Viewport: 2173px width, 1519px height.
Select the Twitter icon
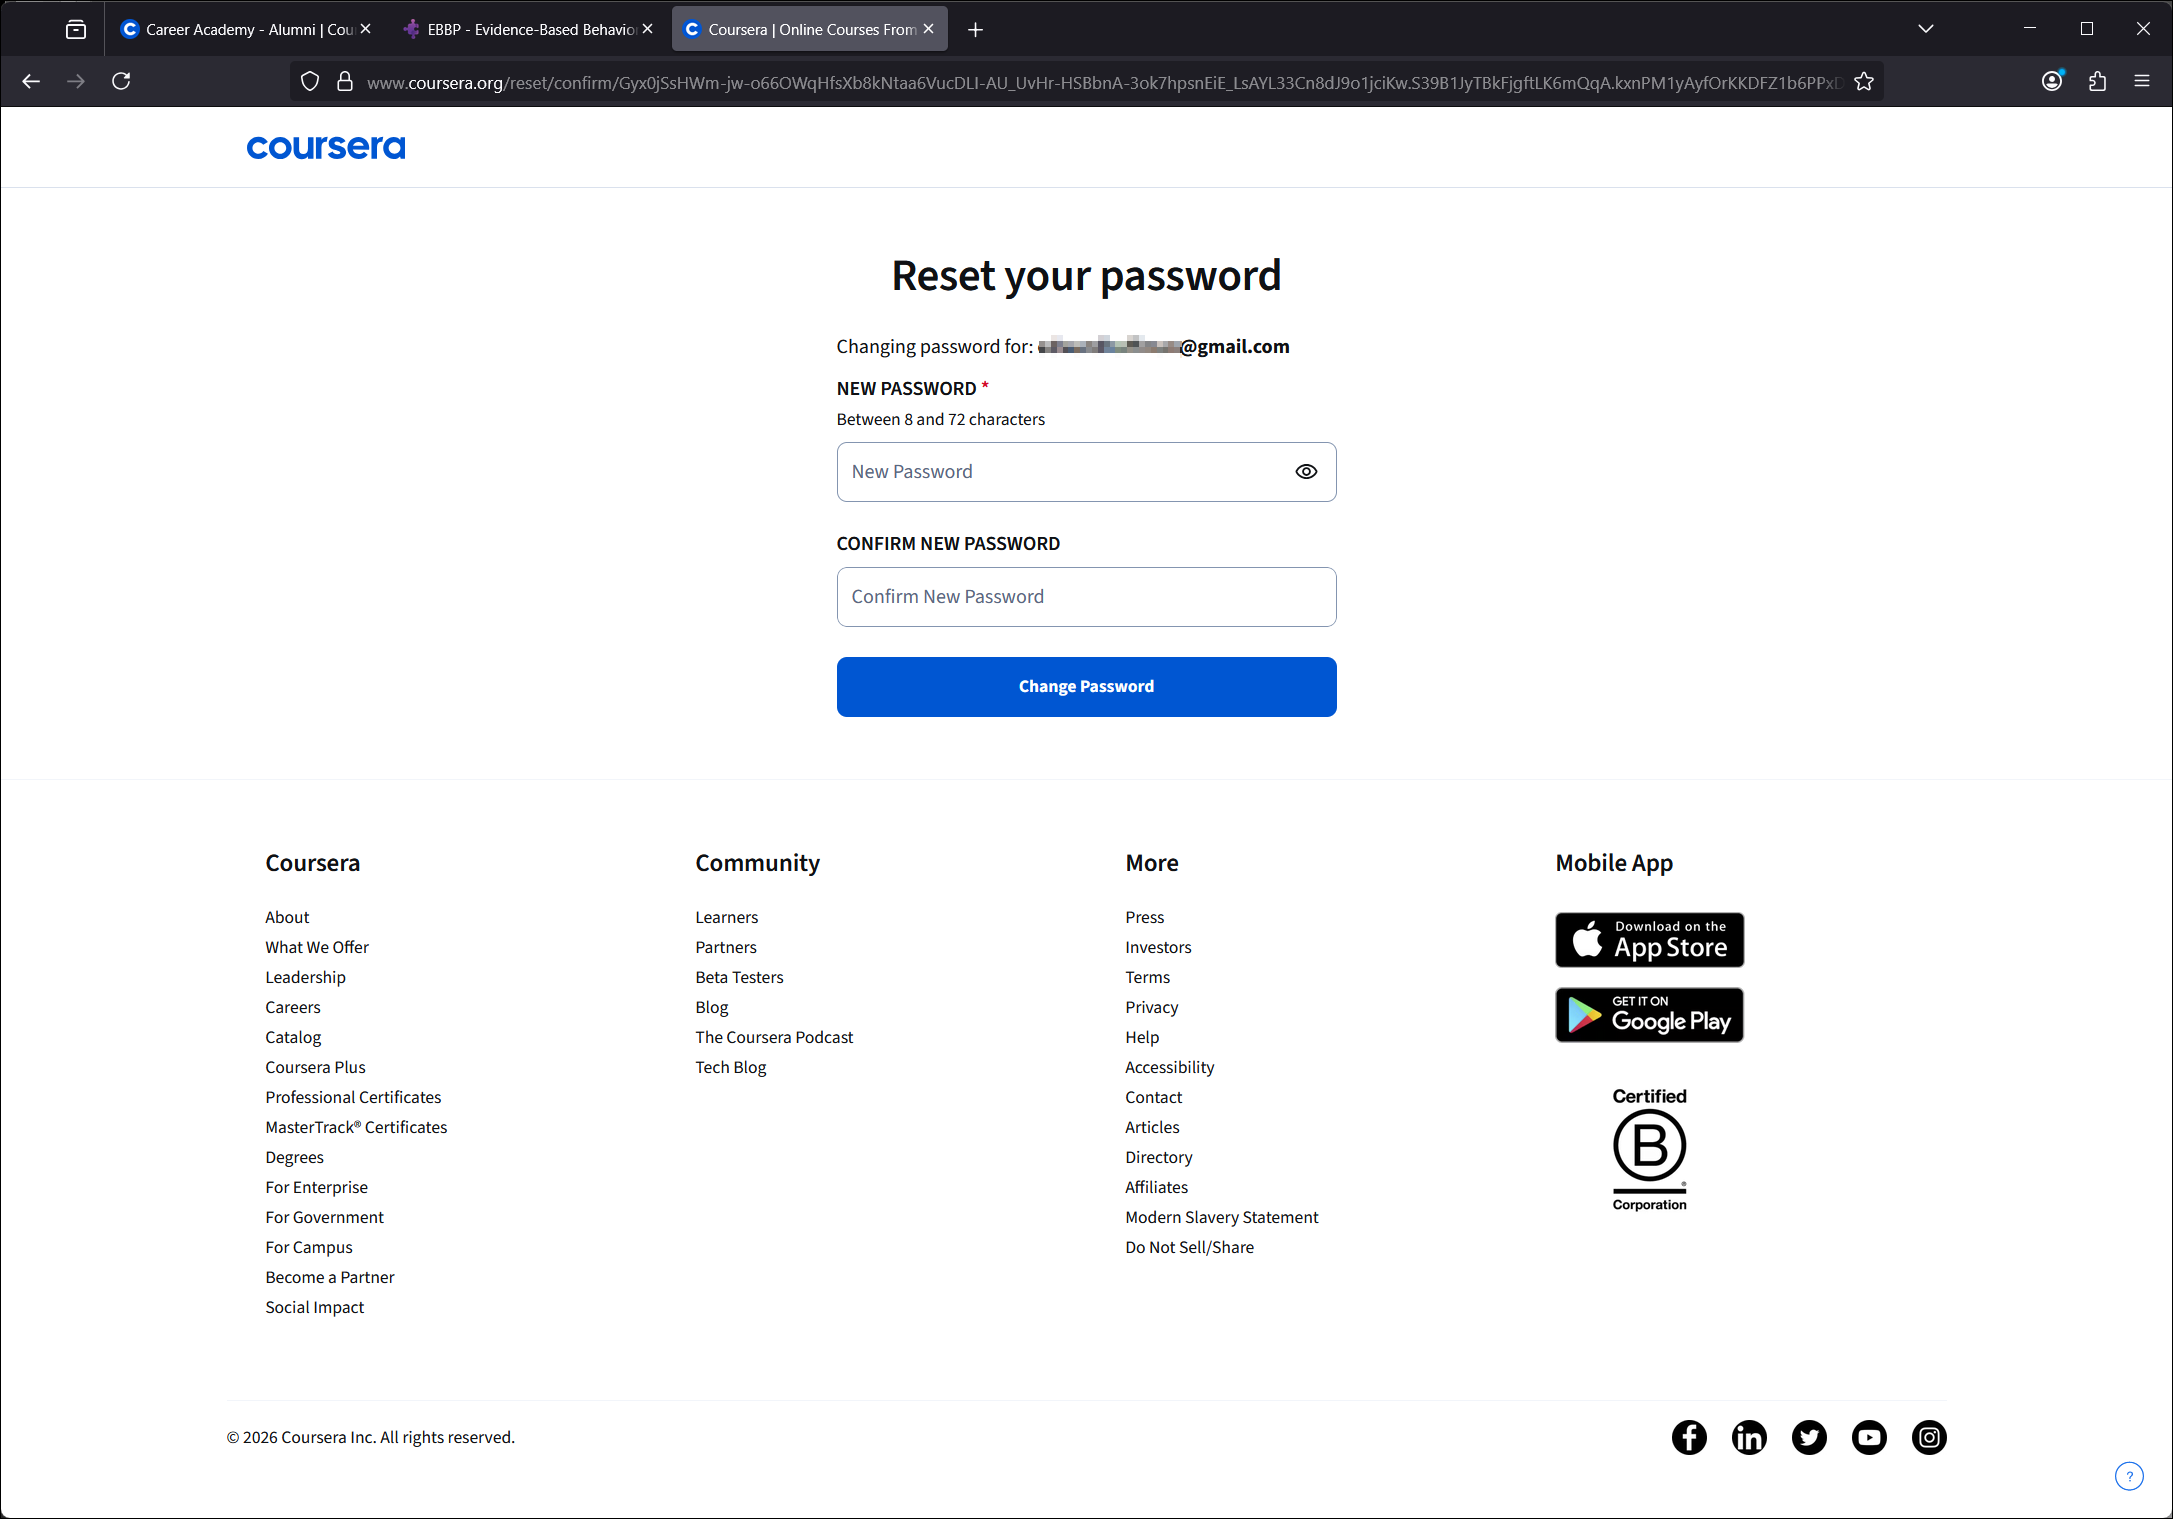click(1809, 1437)
